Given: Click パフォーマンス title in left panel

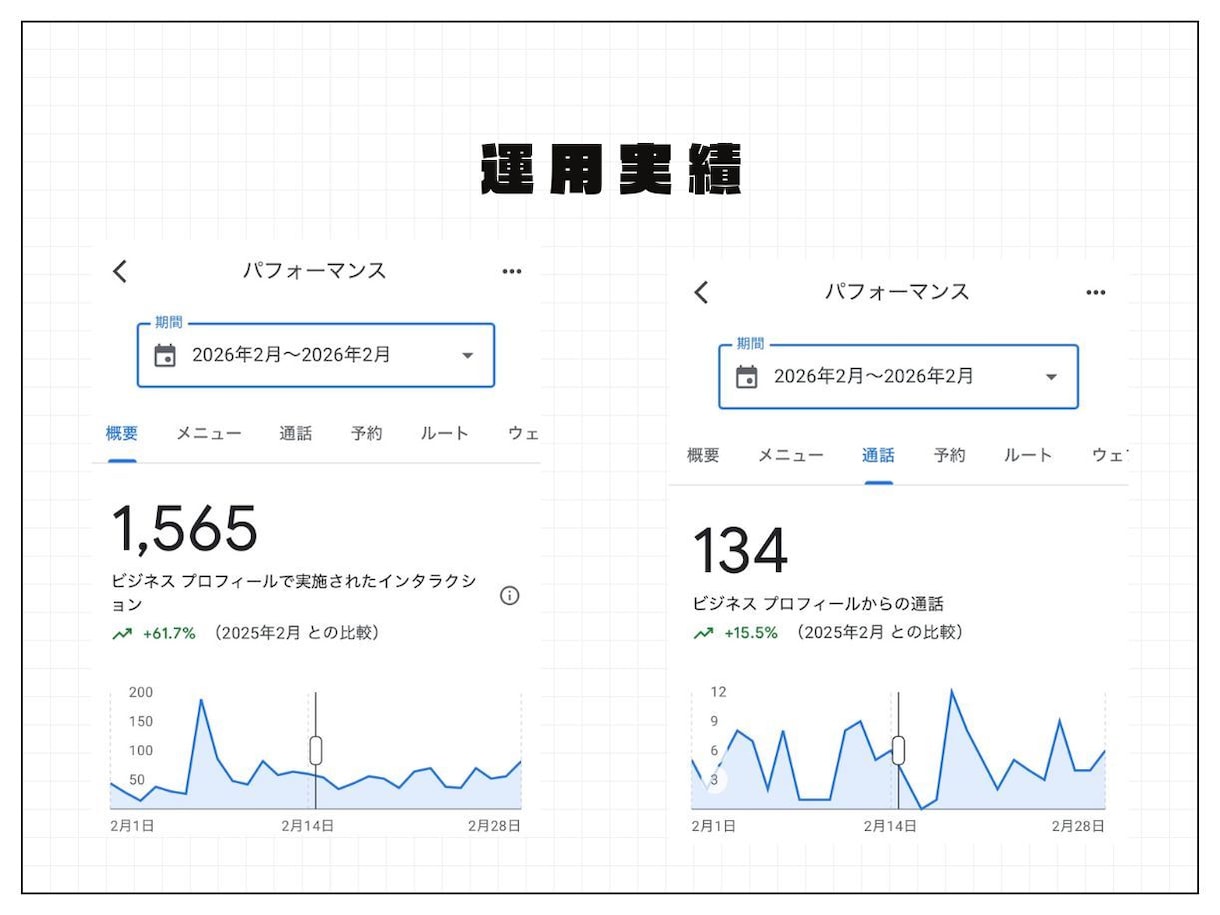Looking at the screenshot, I should click(x=314, y=271).
